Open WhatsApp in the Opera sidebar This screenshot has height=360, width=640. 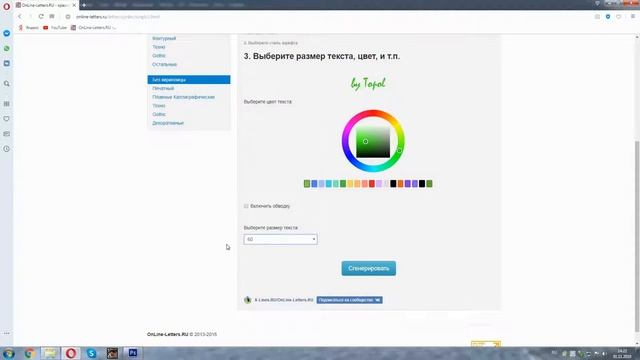[7, 48]
